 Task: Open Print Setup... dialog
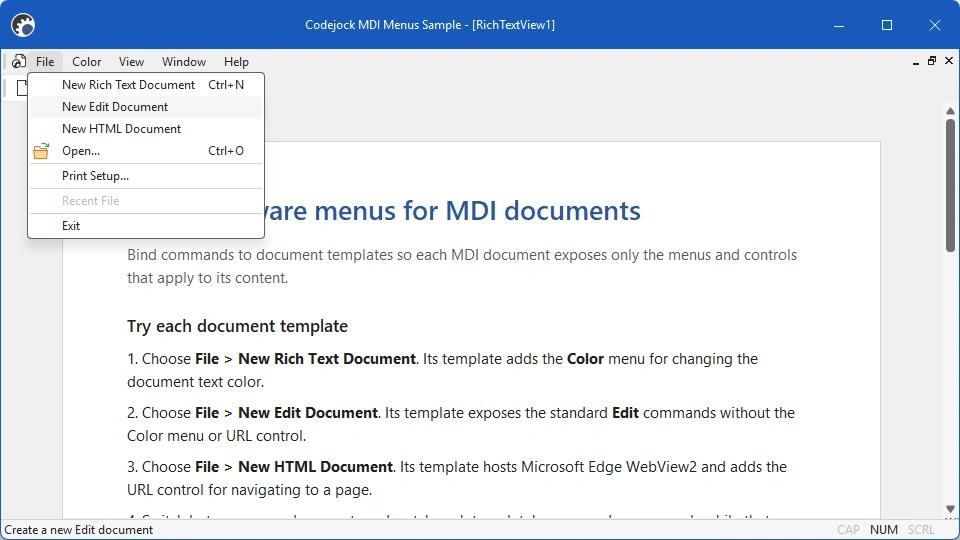tap(146, 176)
